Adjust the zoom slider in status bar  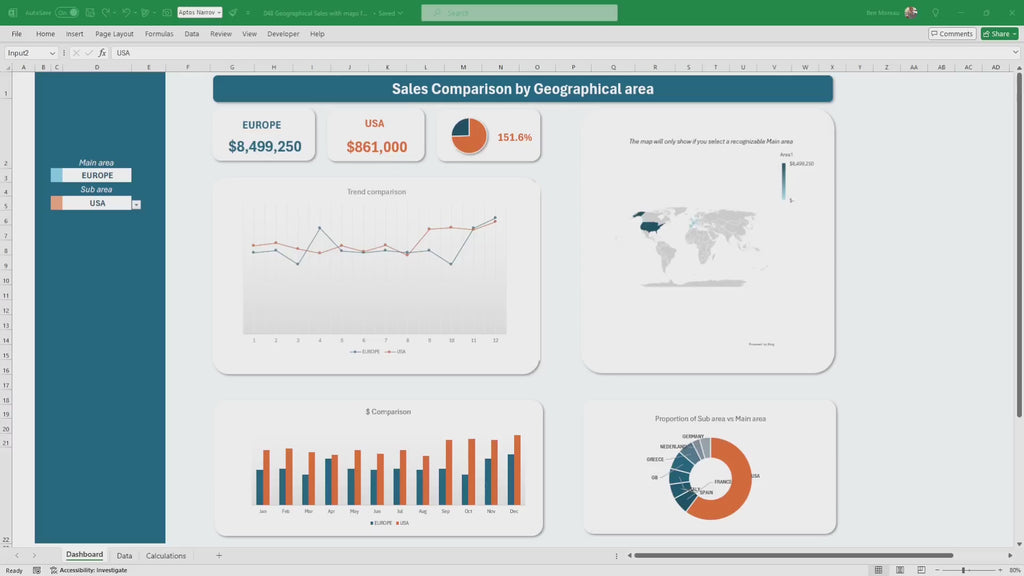point(964,570)
